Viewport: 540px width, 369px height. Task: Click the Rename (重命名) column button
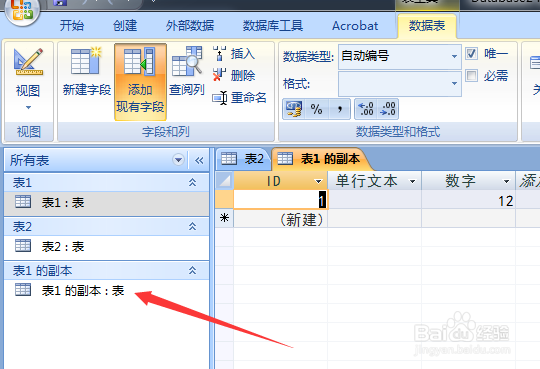239,98
